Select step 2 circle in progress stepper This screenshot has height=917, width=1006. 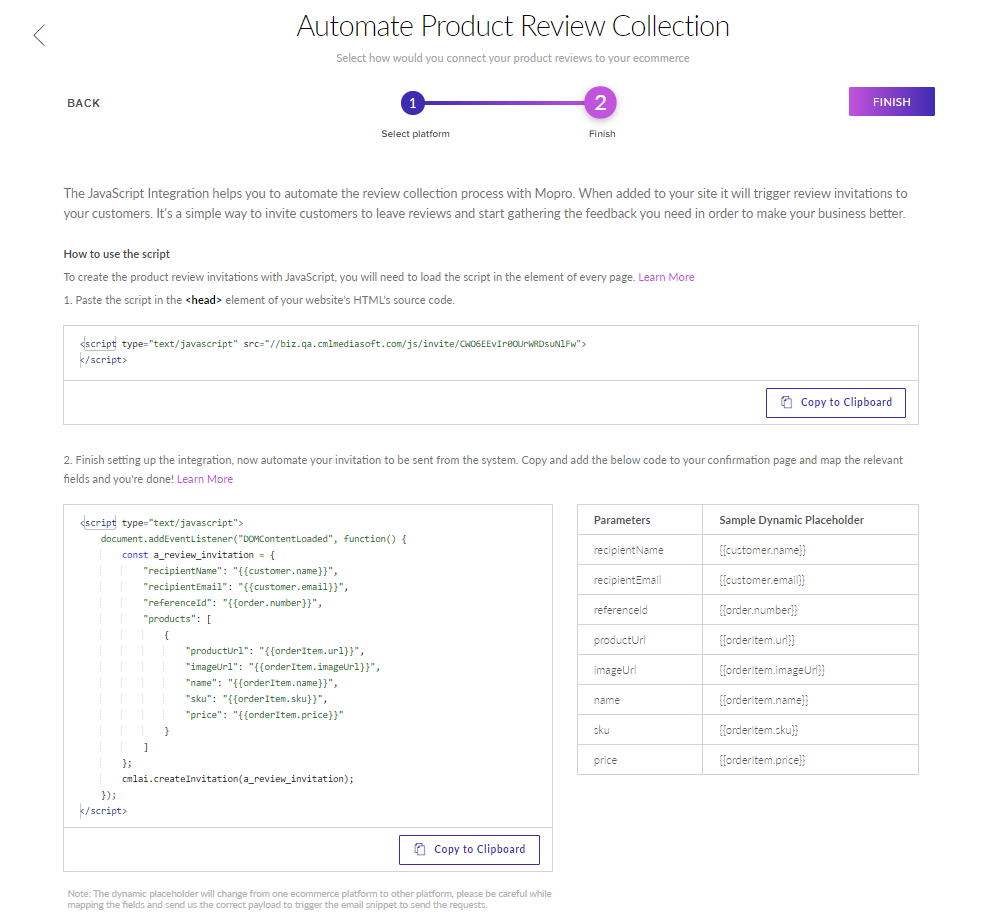[601, 103]
